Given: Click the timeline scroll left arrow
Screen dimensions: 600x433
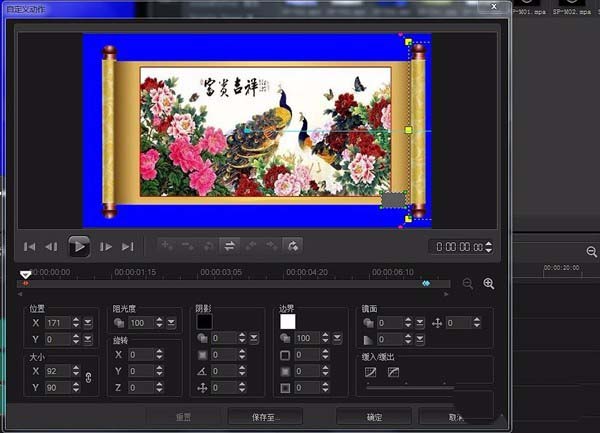Looking at the screenshot, I should pos(20,294).
